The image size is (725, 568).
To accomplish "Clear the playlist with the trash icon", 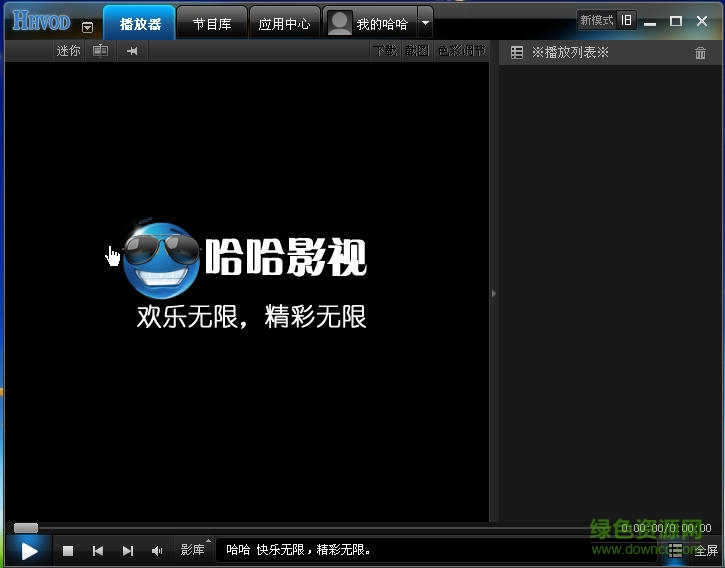I will (700, 53).
